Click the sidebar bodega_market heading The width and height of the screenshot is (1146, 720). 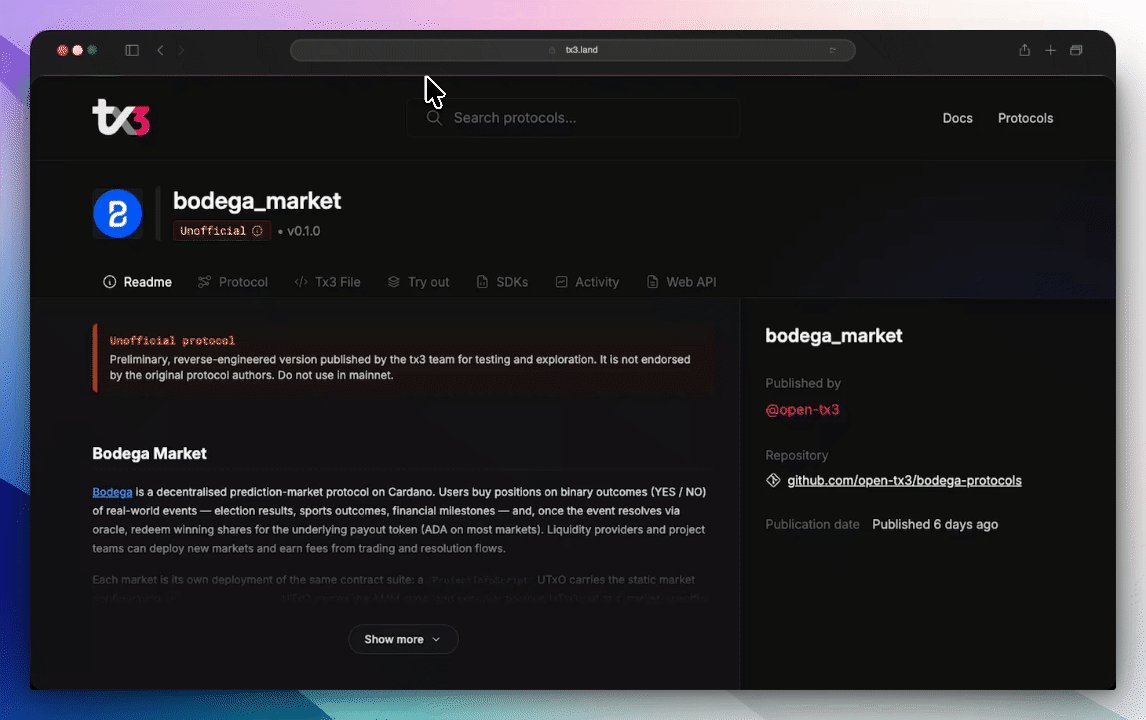click(x=833, y=336)
